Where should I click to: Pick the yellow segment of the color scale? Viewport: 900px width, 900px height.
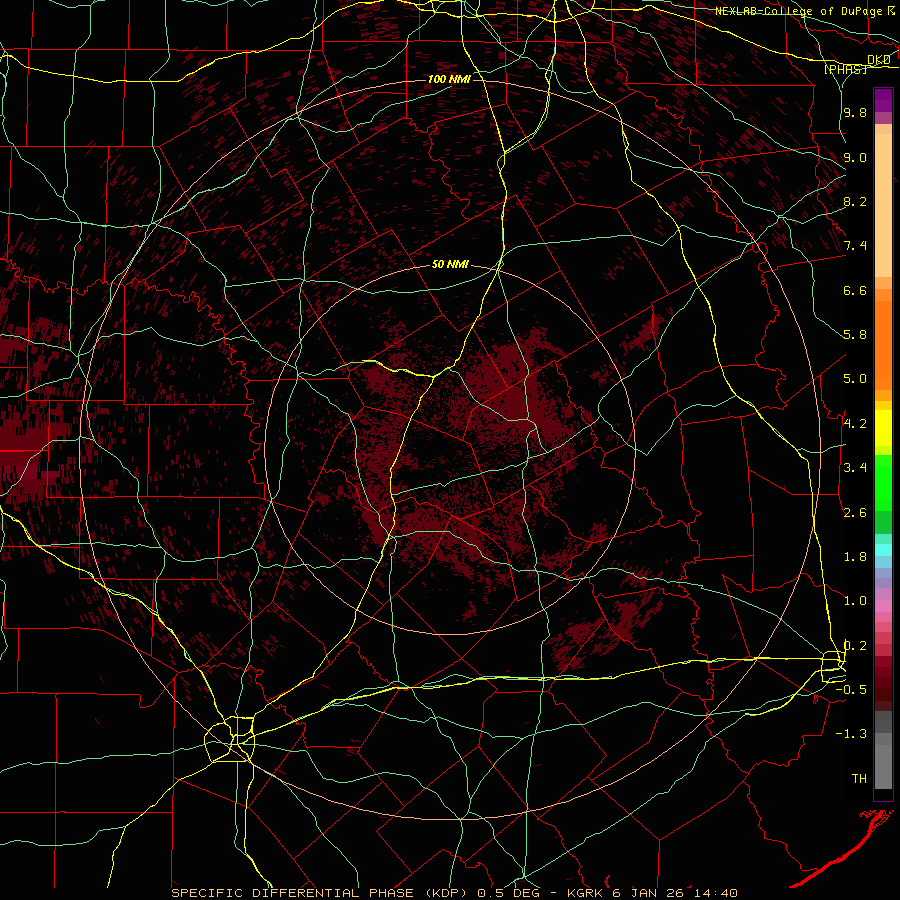[x=883, y=428]
